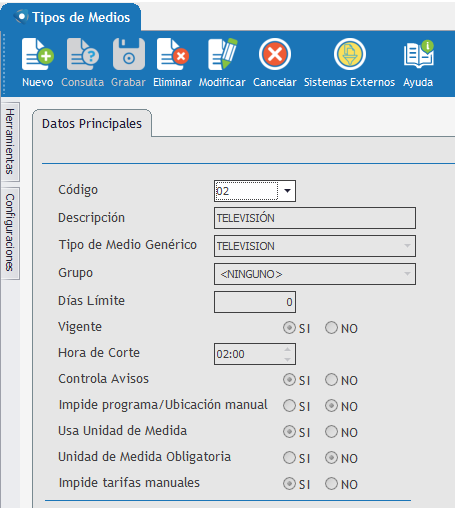Open the Tipo de Medio Genérico dropdown

pyautogui.click(x=315, y=246)
